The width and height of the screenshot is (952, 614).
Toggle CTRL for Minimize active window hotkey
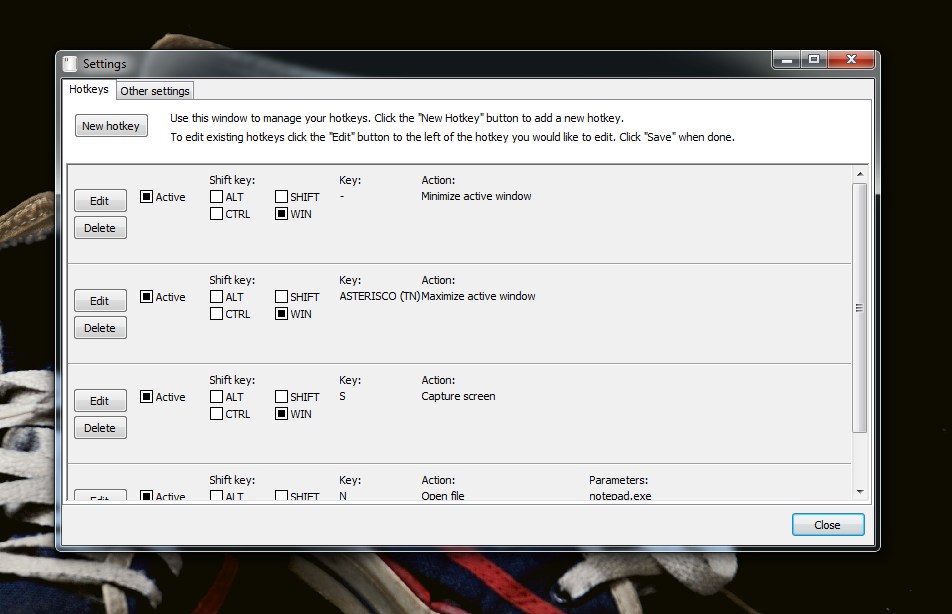(x=216, y=214)
